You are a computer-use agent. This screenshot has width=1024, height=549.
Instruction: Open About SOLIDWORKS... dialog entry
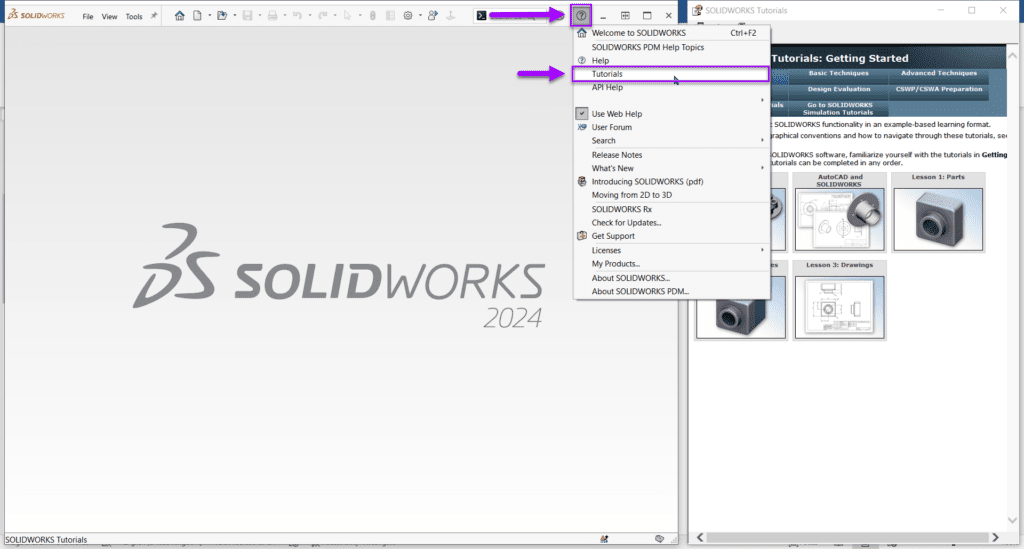[x=671, y=278]
